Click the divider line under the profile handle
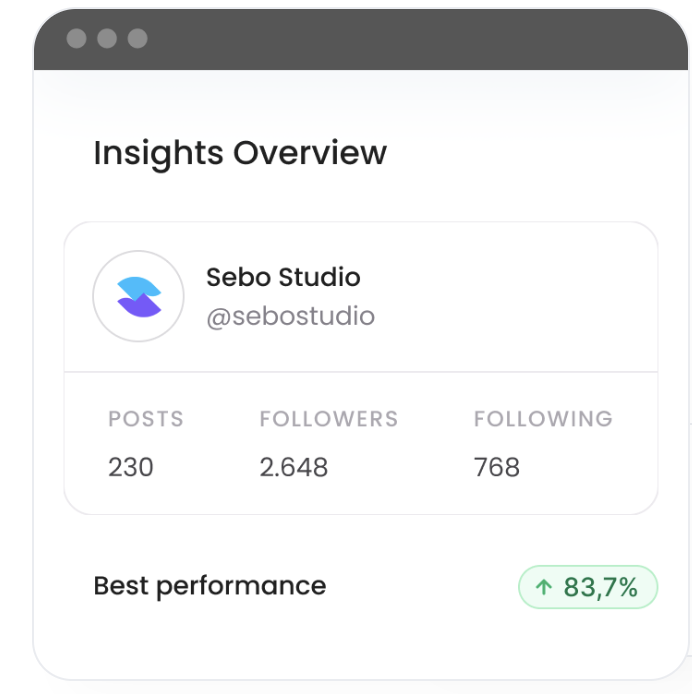 pyautogui.click(x=360, y=372)
